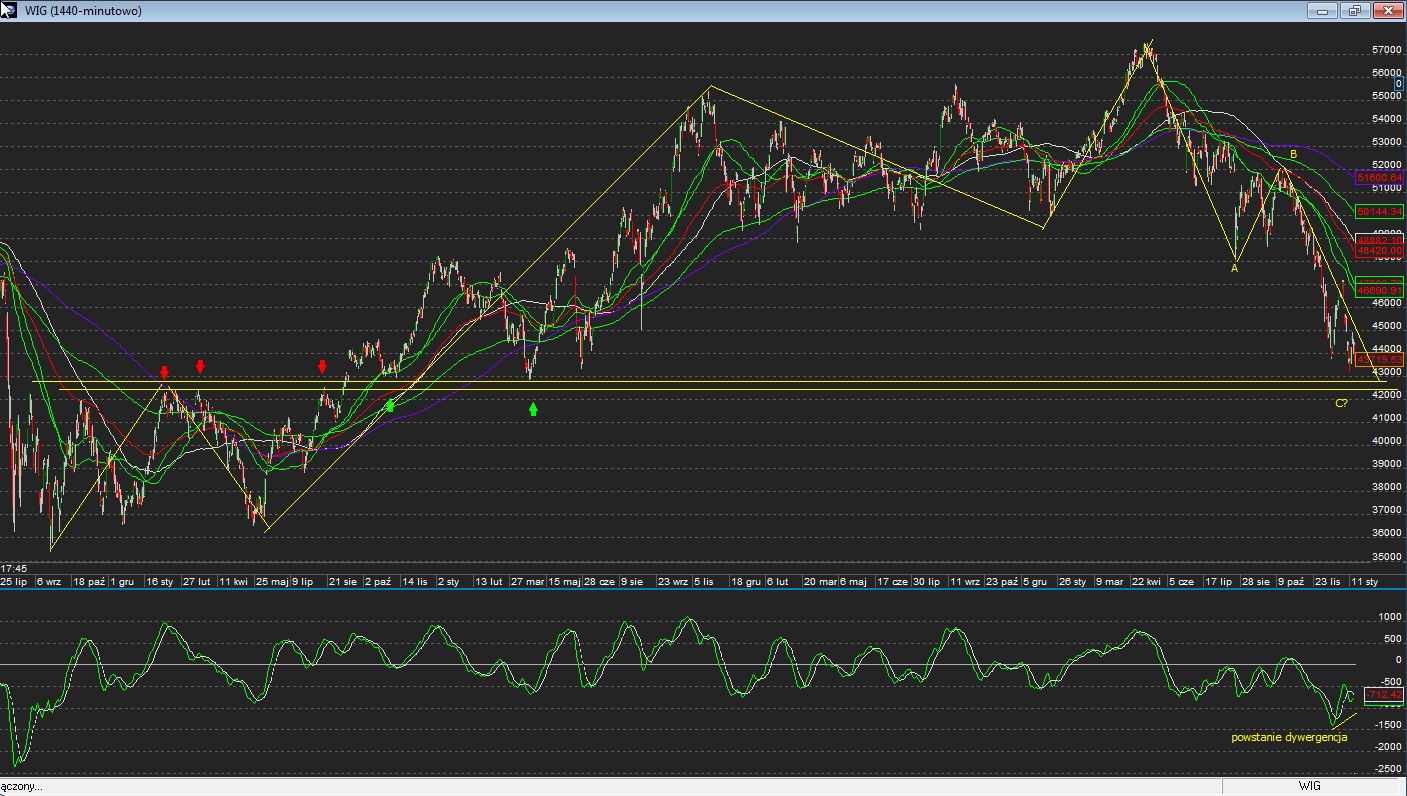Click the -2500 oscillator scale label
The width and height of the screenshot is (1407, 796).
1389,769
